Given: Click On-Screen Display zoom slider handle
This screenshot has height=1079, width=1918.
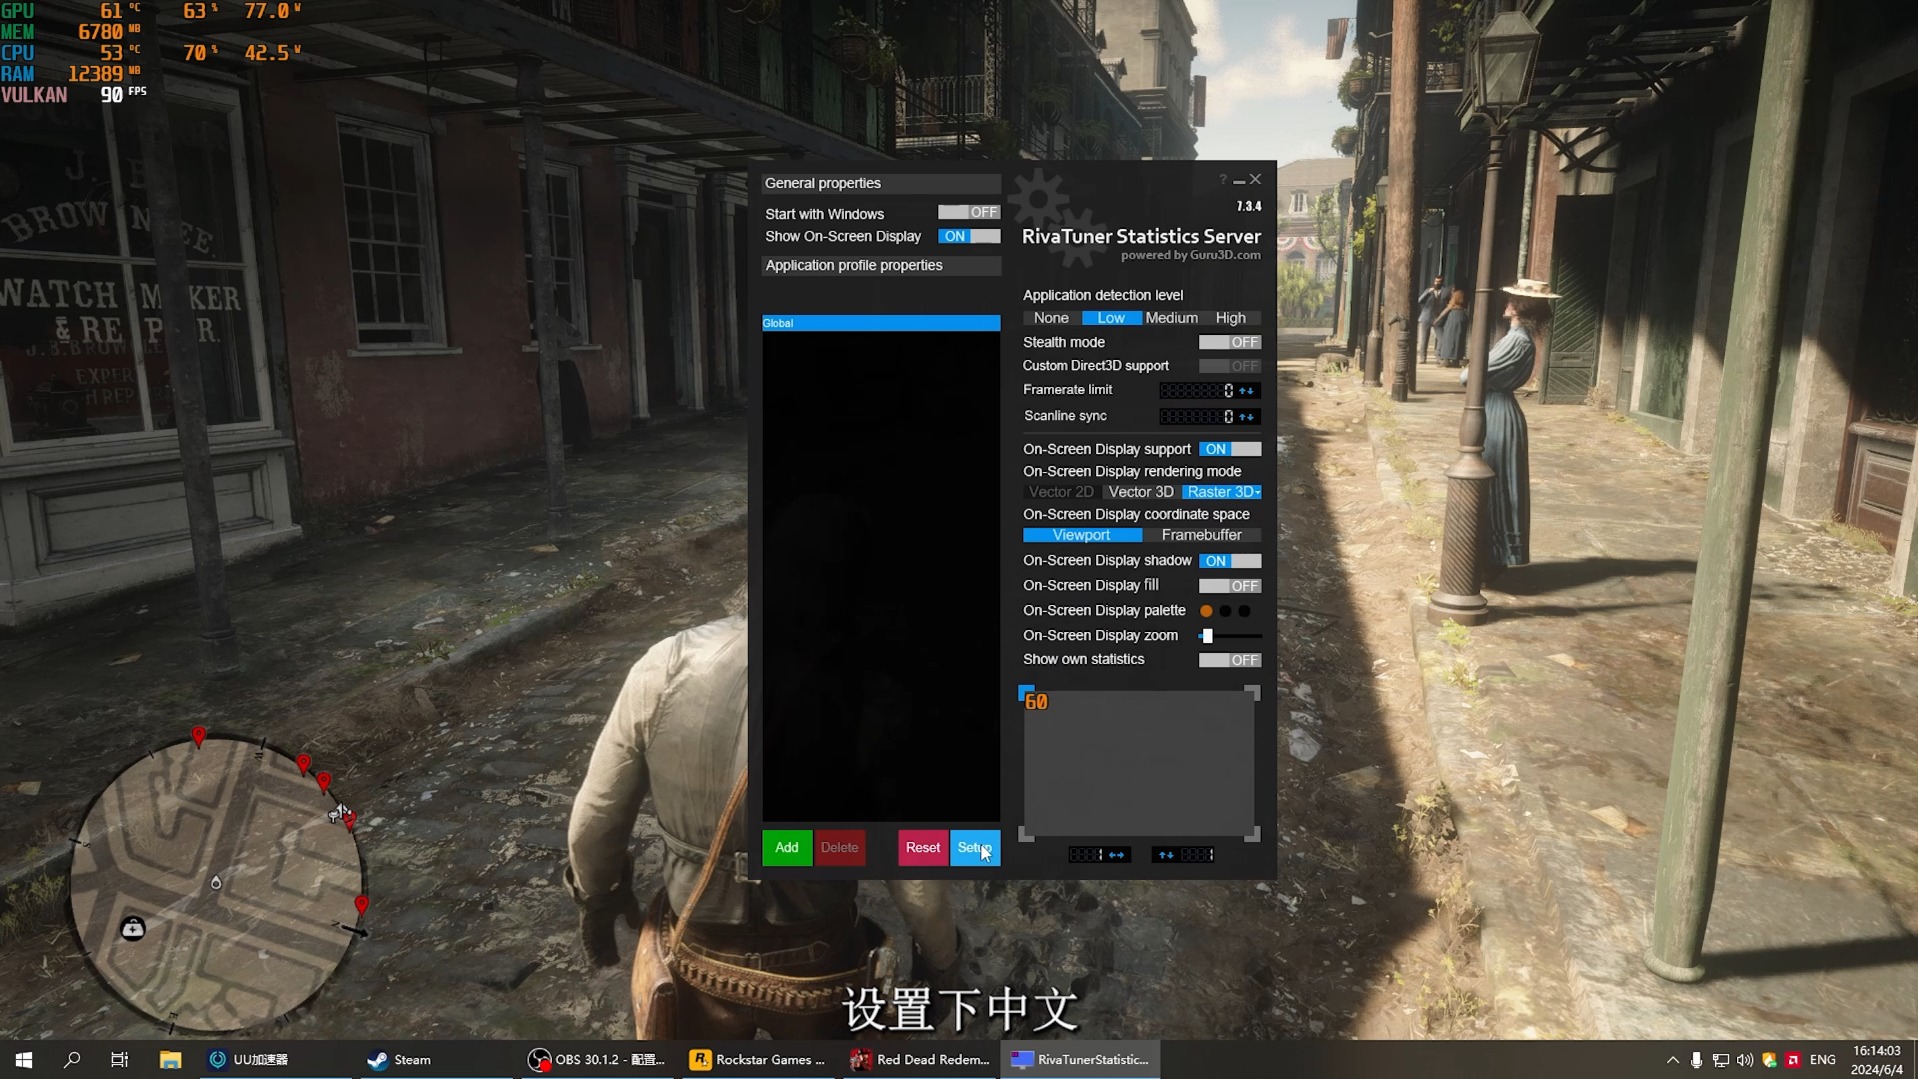Looking at the screenshot, I should pos(1207,636).
